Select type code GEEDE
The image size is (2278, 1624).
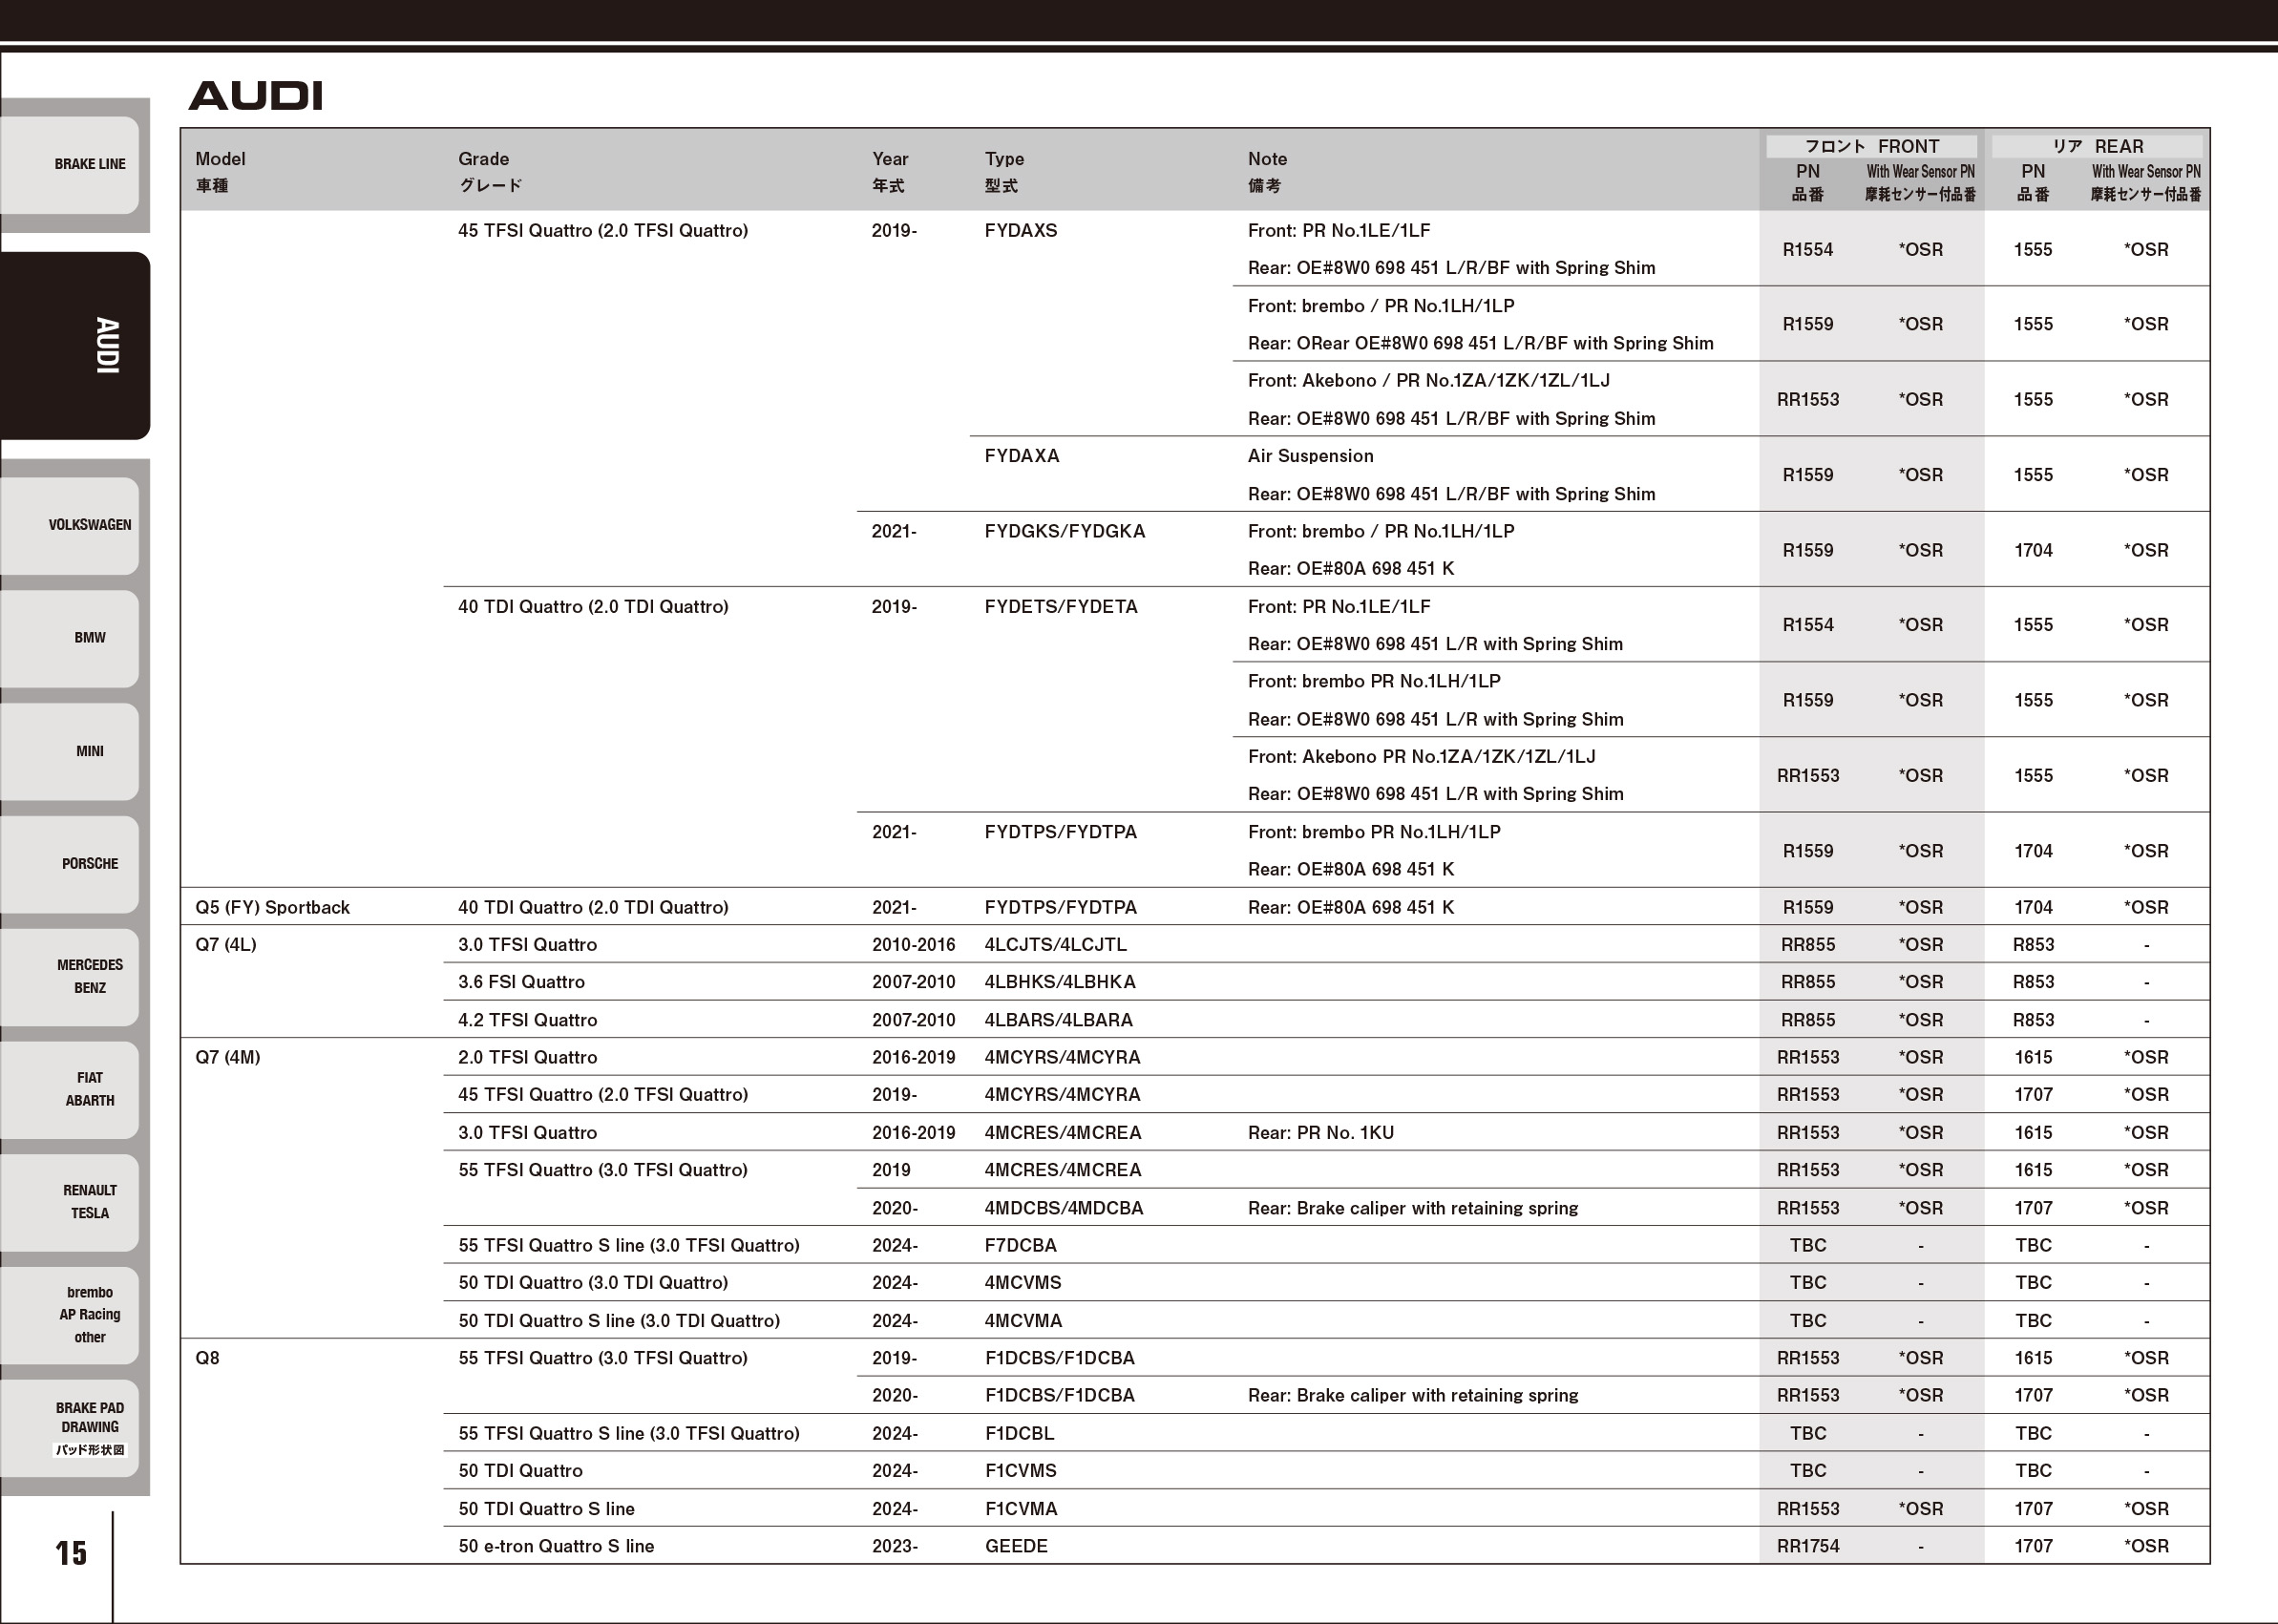coord(1016,1546)
